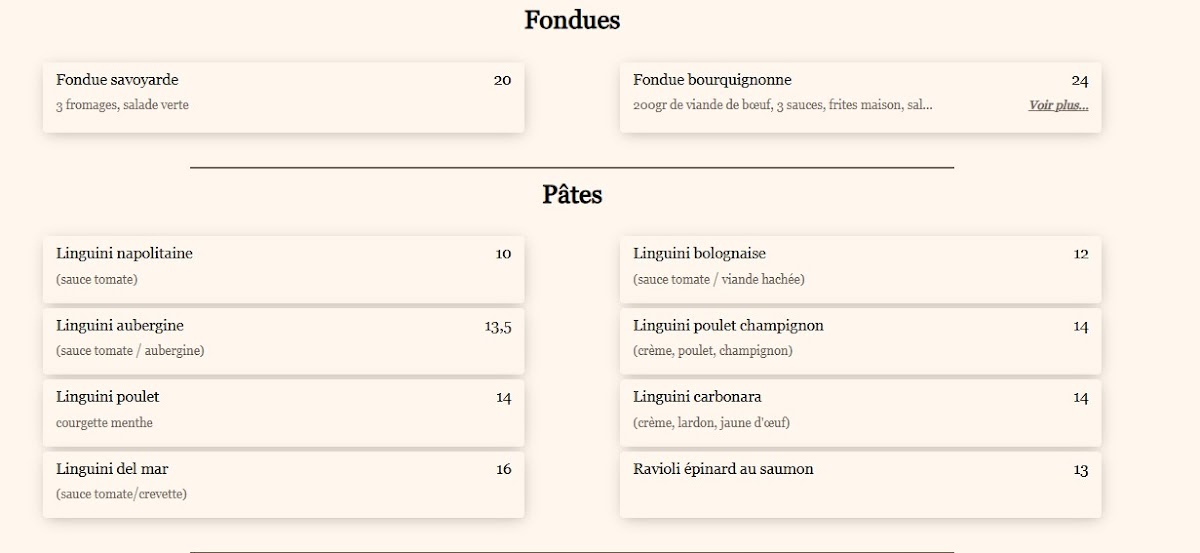Select Linguini bolognaise menu item
1200x553 pixels.
(860, 269)
